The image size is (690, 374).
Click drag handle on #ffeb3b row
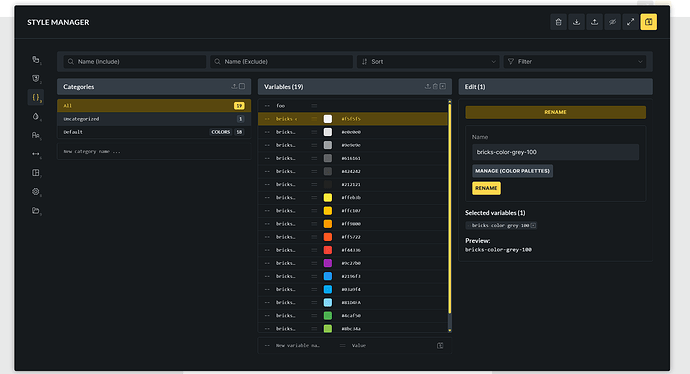[x=314, y=198]
